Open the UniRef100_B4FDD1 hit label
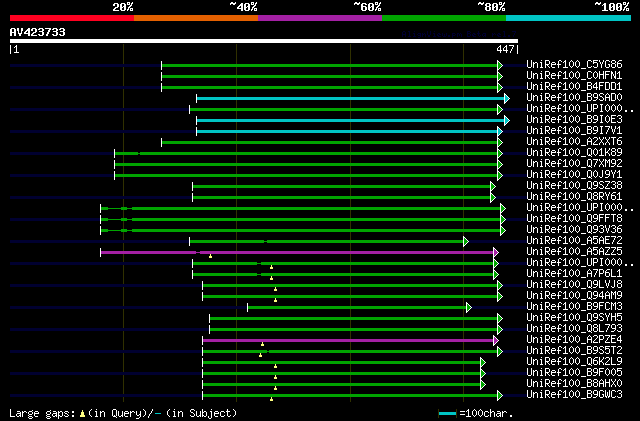This screenshot has height=421, width=640. pos(574,86)
